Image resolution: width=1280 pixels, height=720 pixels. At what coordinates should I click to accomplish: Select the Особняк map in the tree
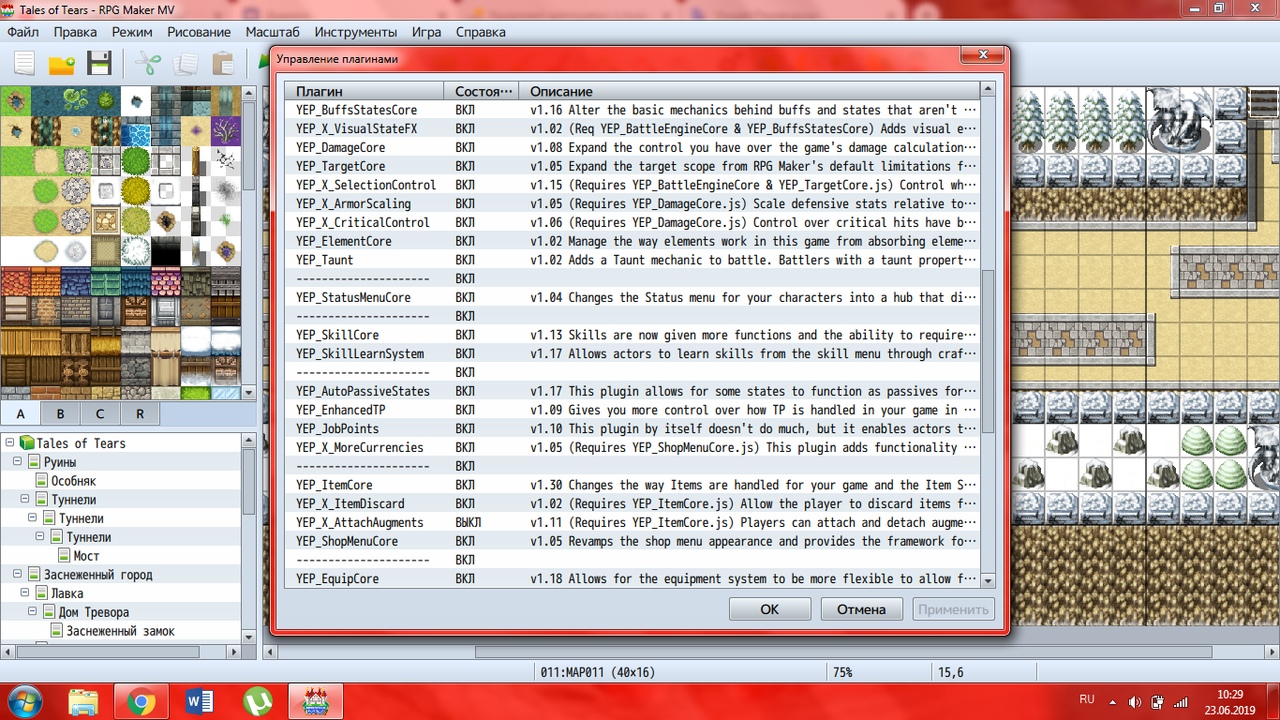click(x=74, y=481)
